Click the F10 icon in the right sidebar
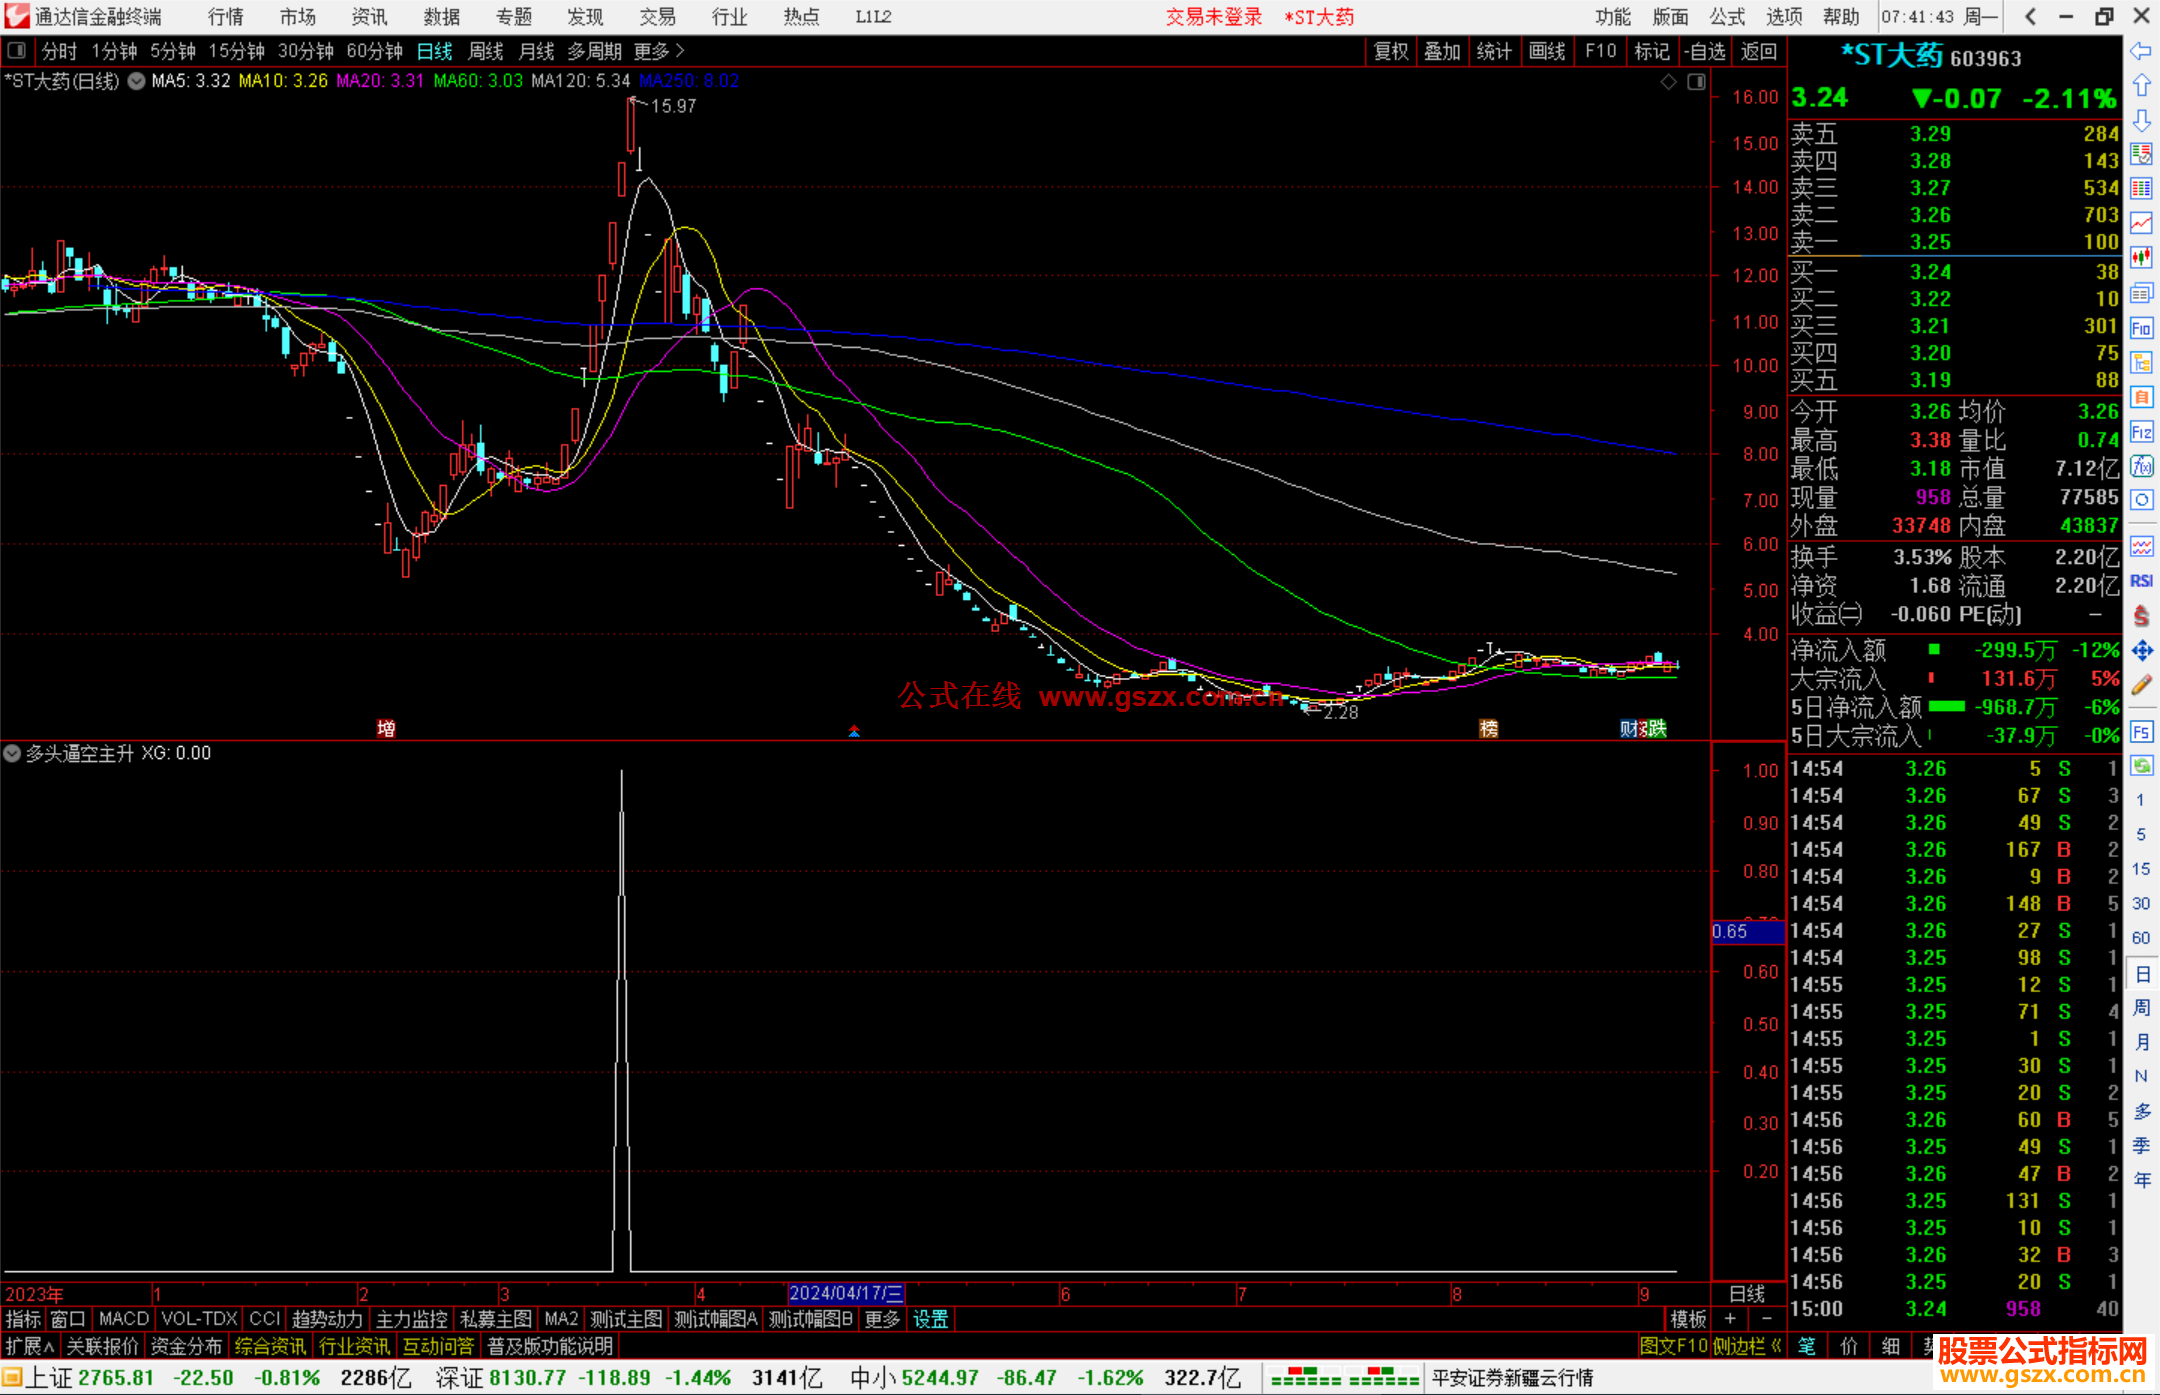 tap(2141, 328)
